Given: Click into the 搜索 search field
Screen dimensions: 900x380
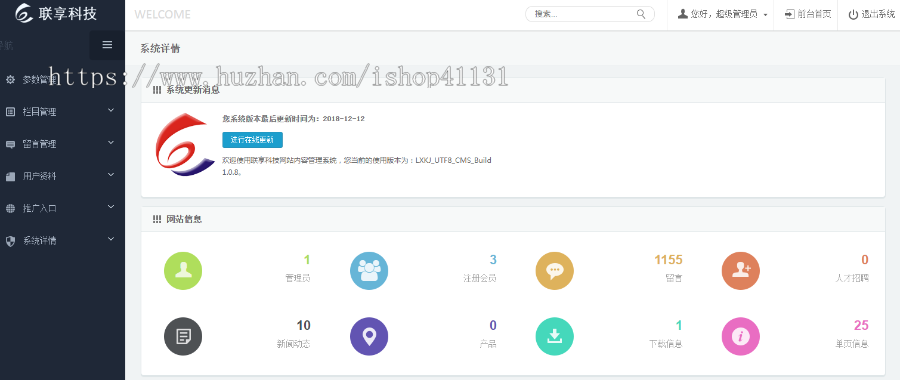Looking at the screenshot, I should pos(589,14).
